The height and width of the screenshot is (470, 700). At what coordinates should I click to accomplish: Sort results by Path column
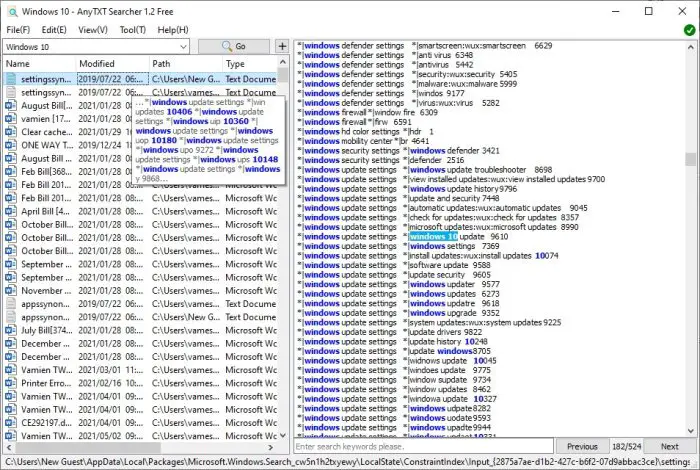(185, 63)
